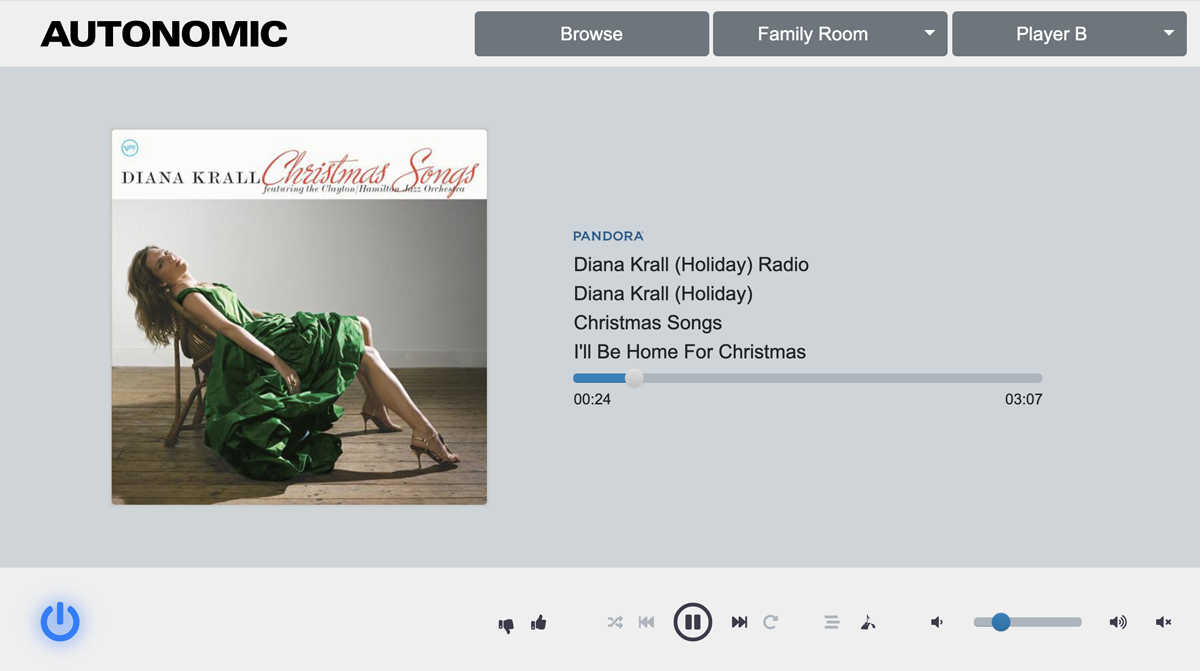Give the song a thumbs up
Viewport: 1201px width, 671px height.
(x=539, y=622)
